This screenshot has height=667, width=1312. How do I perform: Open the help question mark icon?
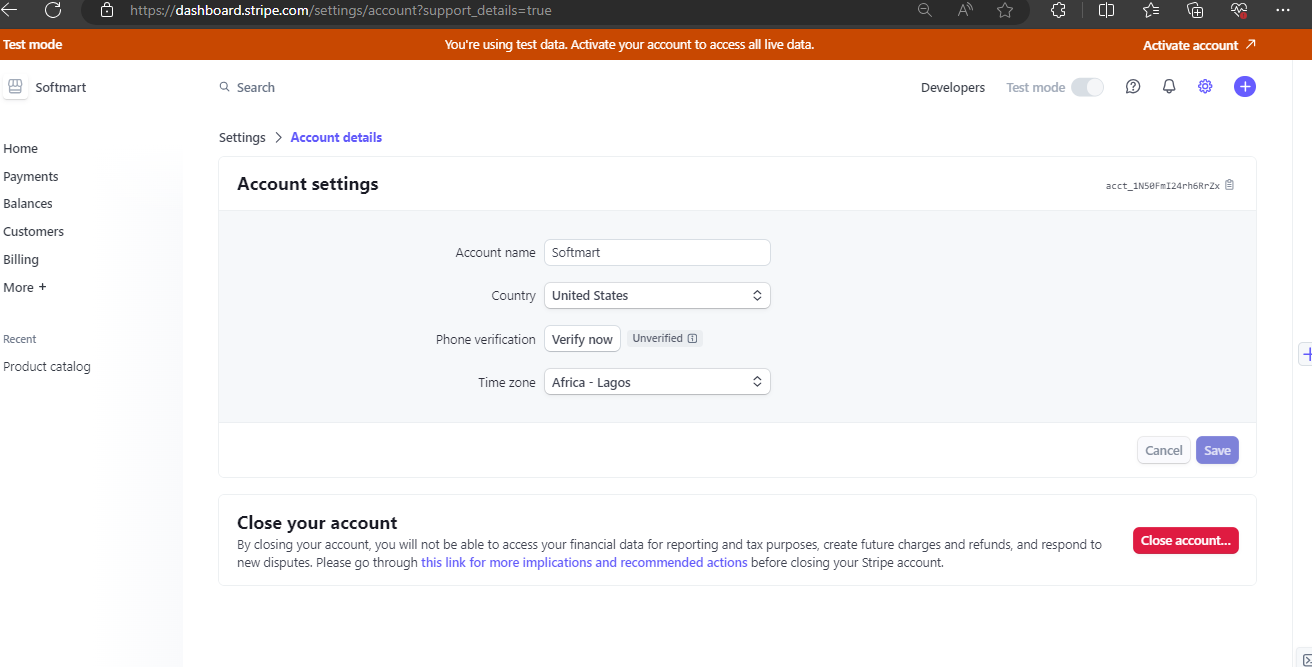1133,87
